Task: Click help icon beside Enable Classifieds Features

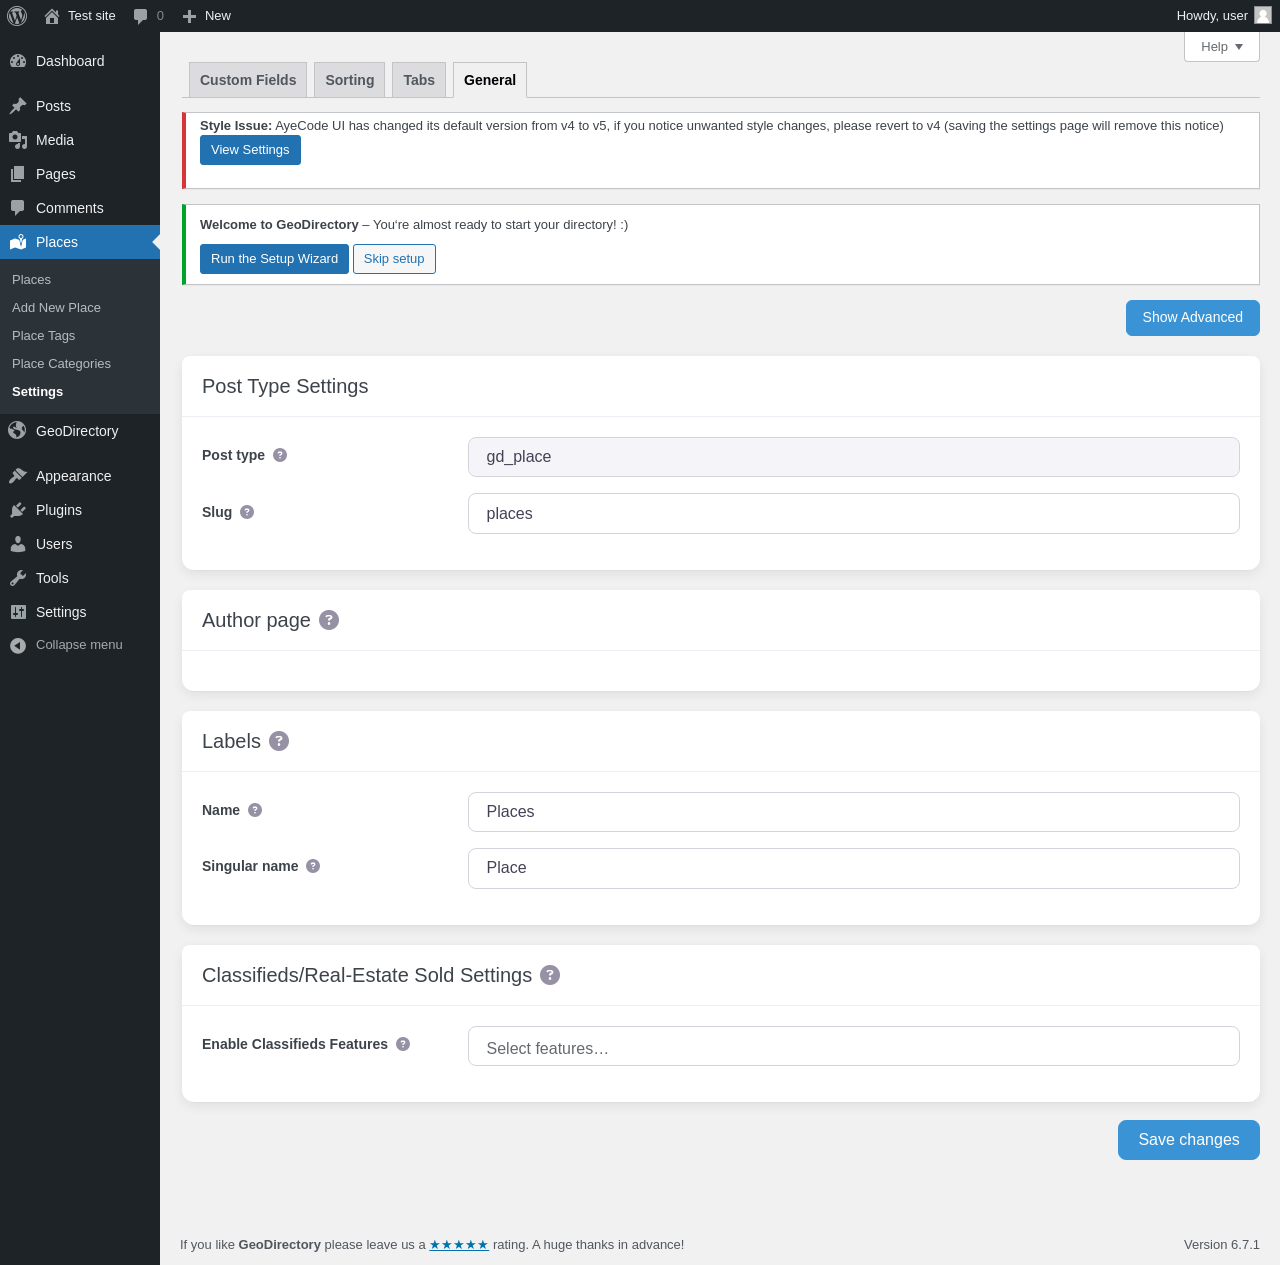Action: tap(403, 1044)
